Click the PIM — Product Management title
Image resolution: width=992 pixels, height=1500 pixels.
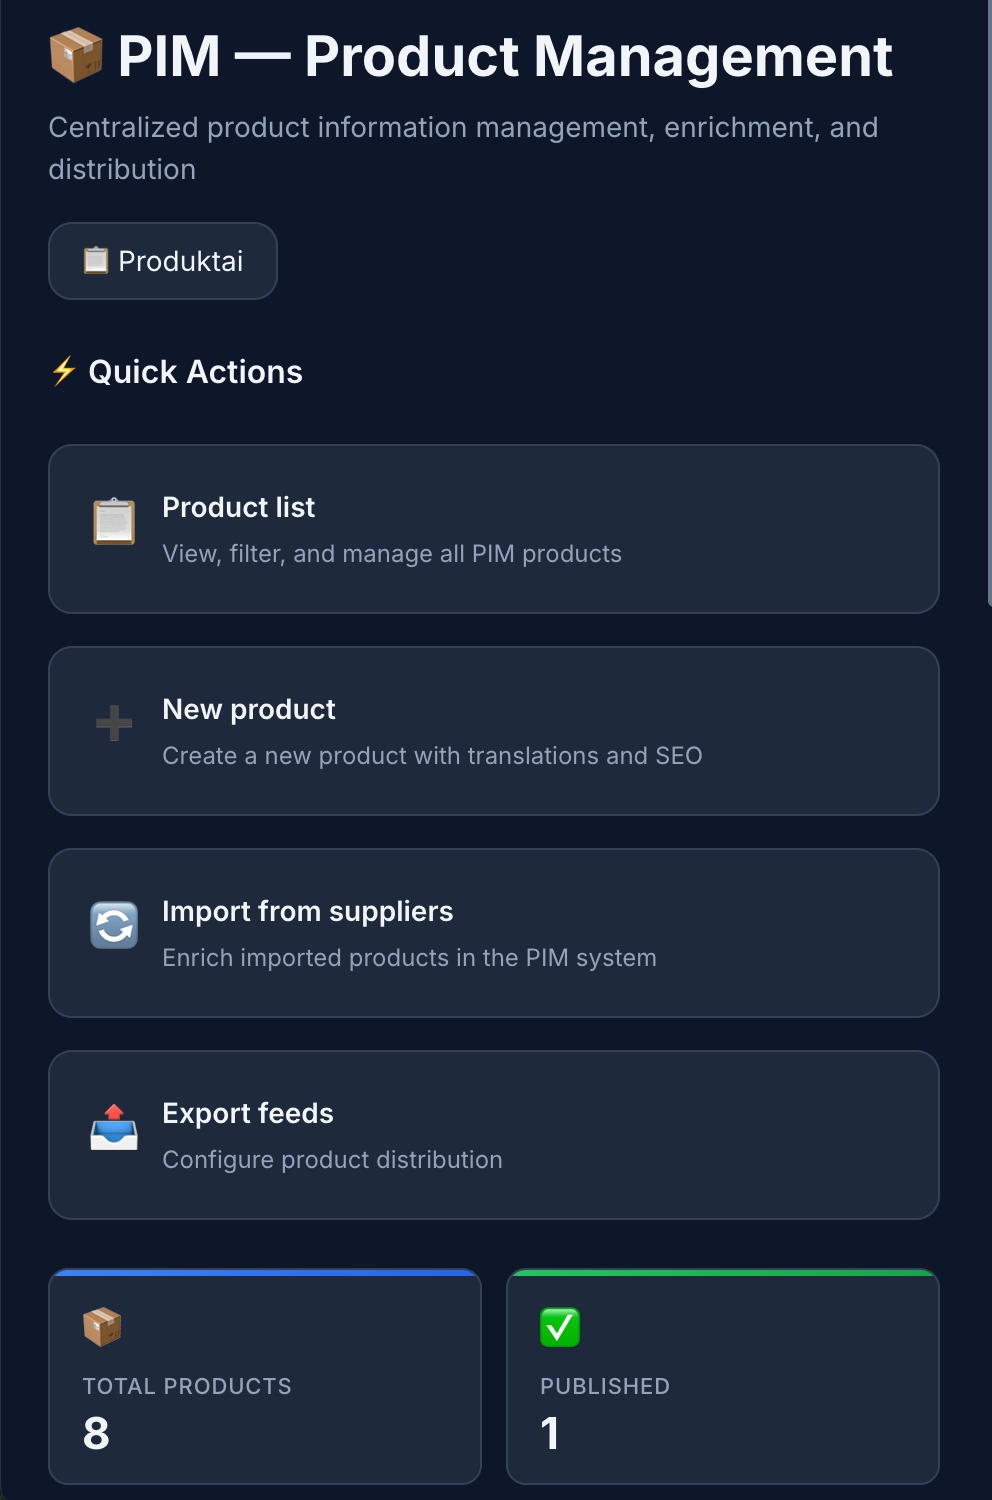click(x=504, y=57)
